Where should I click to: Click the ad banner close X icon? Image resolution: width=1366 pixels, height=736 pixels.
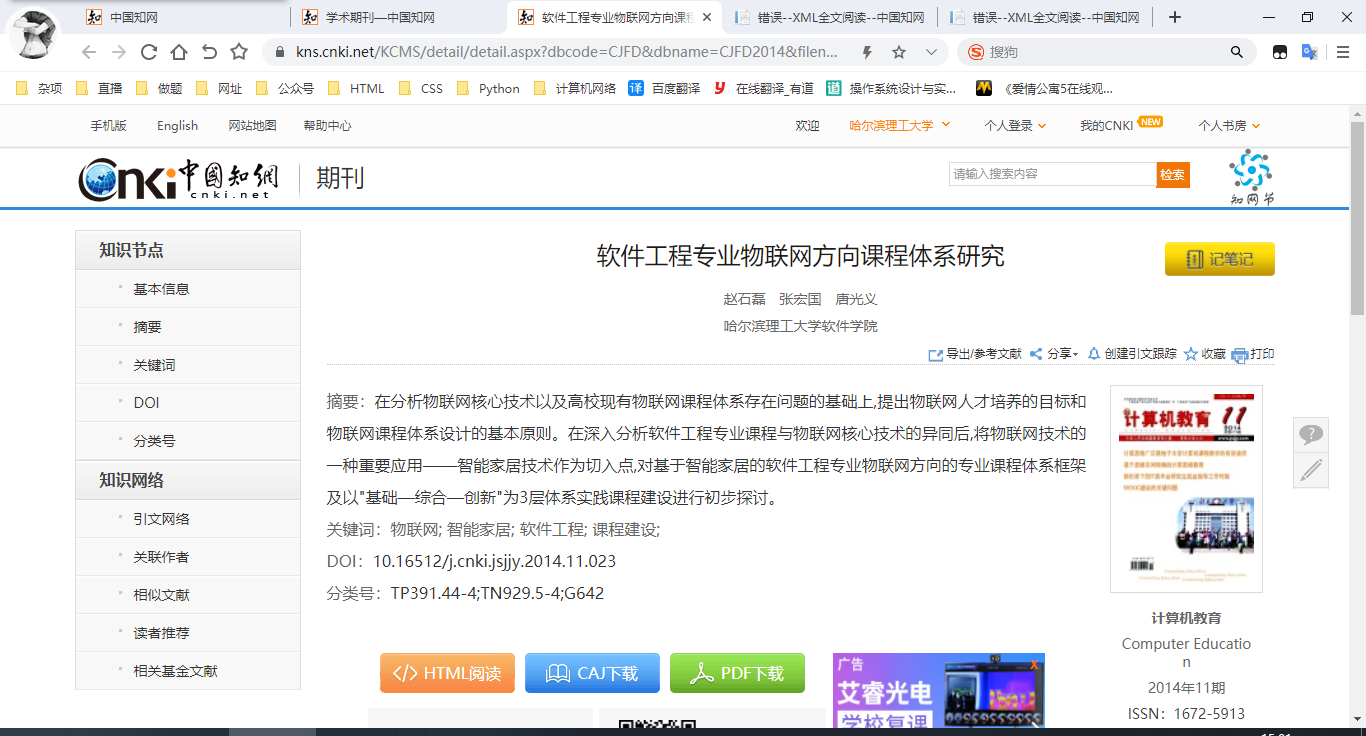coord(1034,664)
